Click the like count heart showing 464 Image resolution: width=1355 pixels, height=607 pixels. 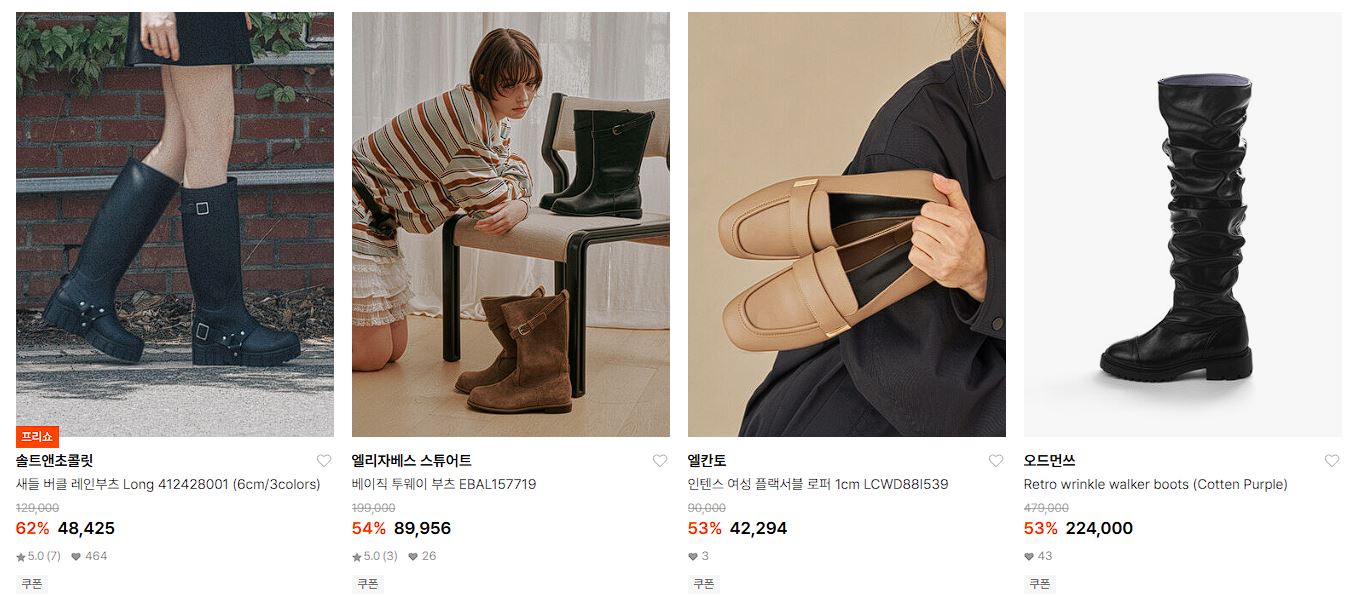[76, 556]
